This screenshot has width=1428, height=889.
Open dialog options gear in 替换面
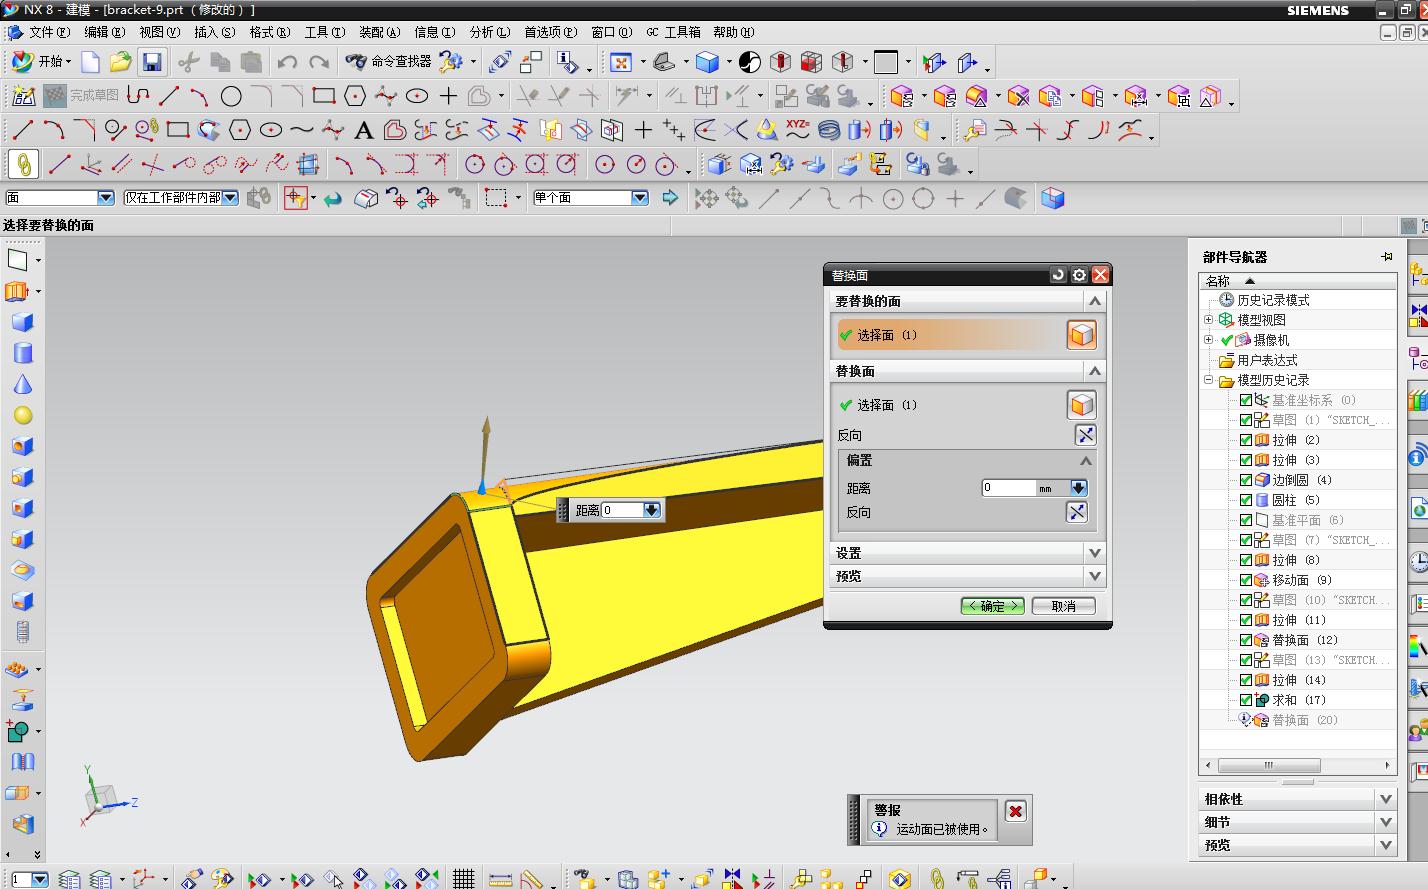[1079, 275]
